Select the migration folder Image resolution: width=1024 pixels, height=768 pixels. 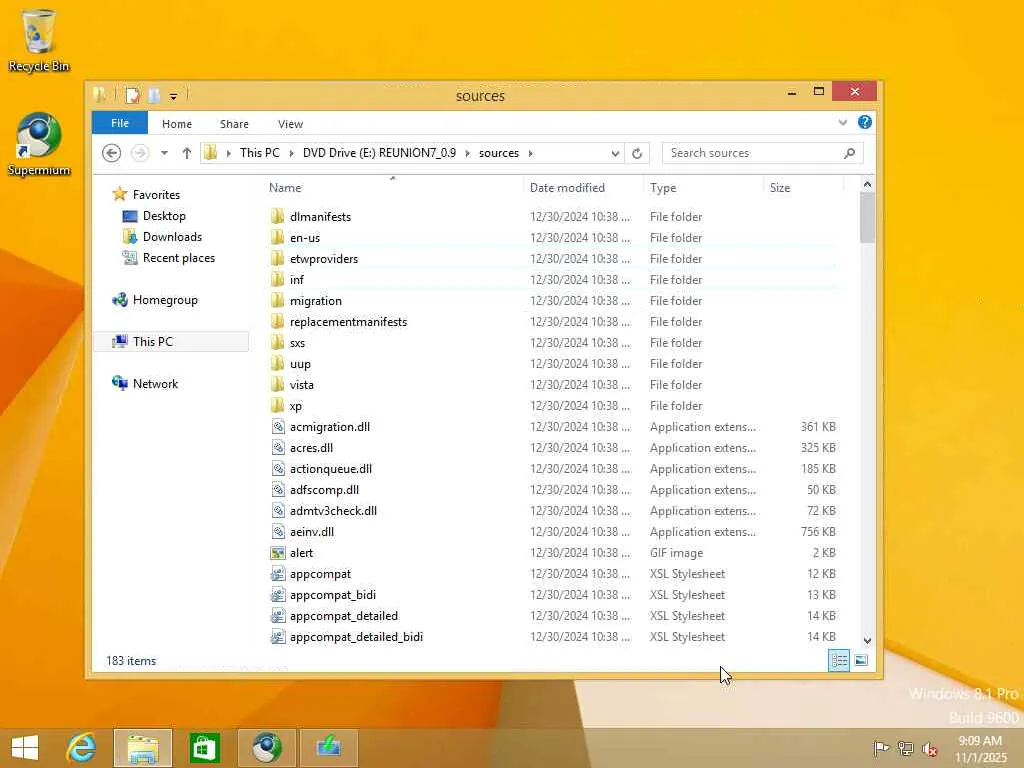315,300
